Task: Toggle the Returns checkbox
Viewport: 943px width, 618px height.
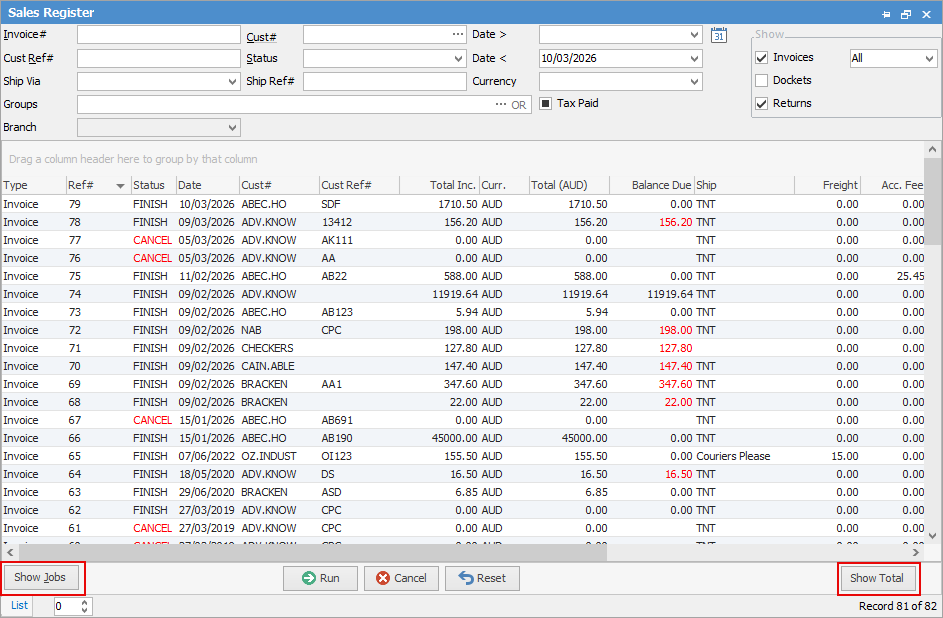Action: (x=762, y=104)
